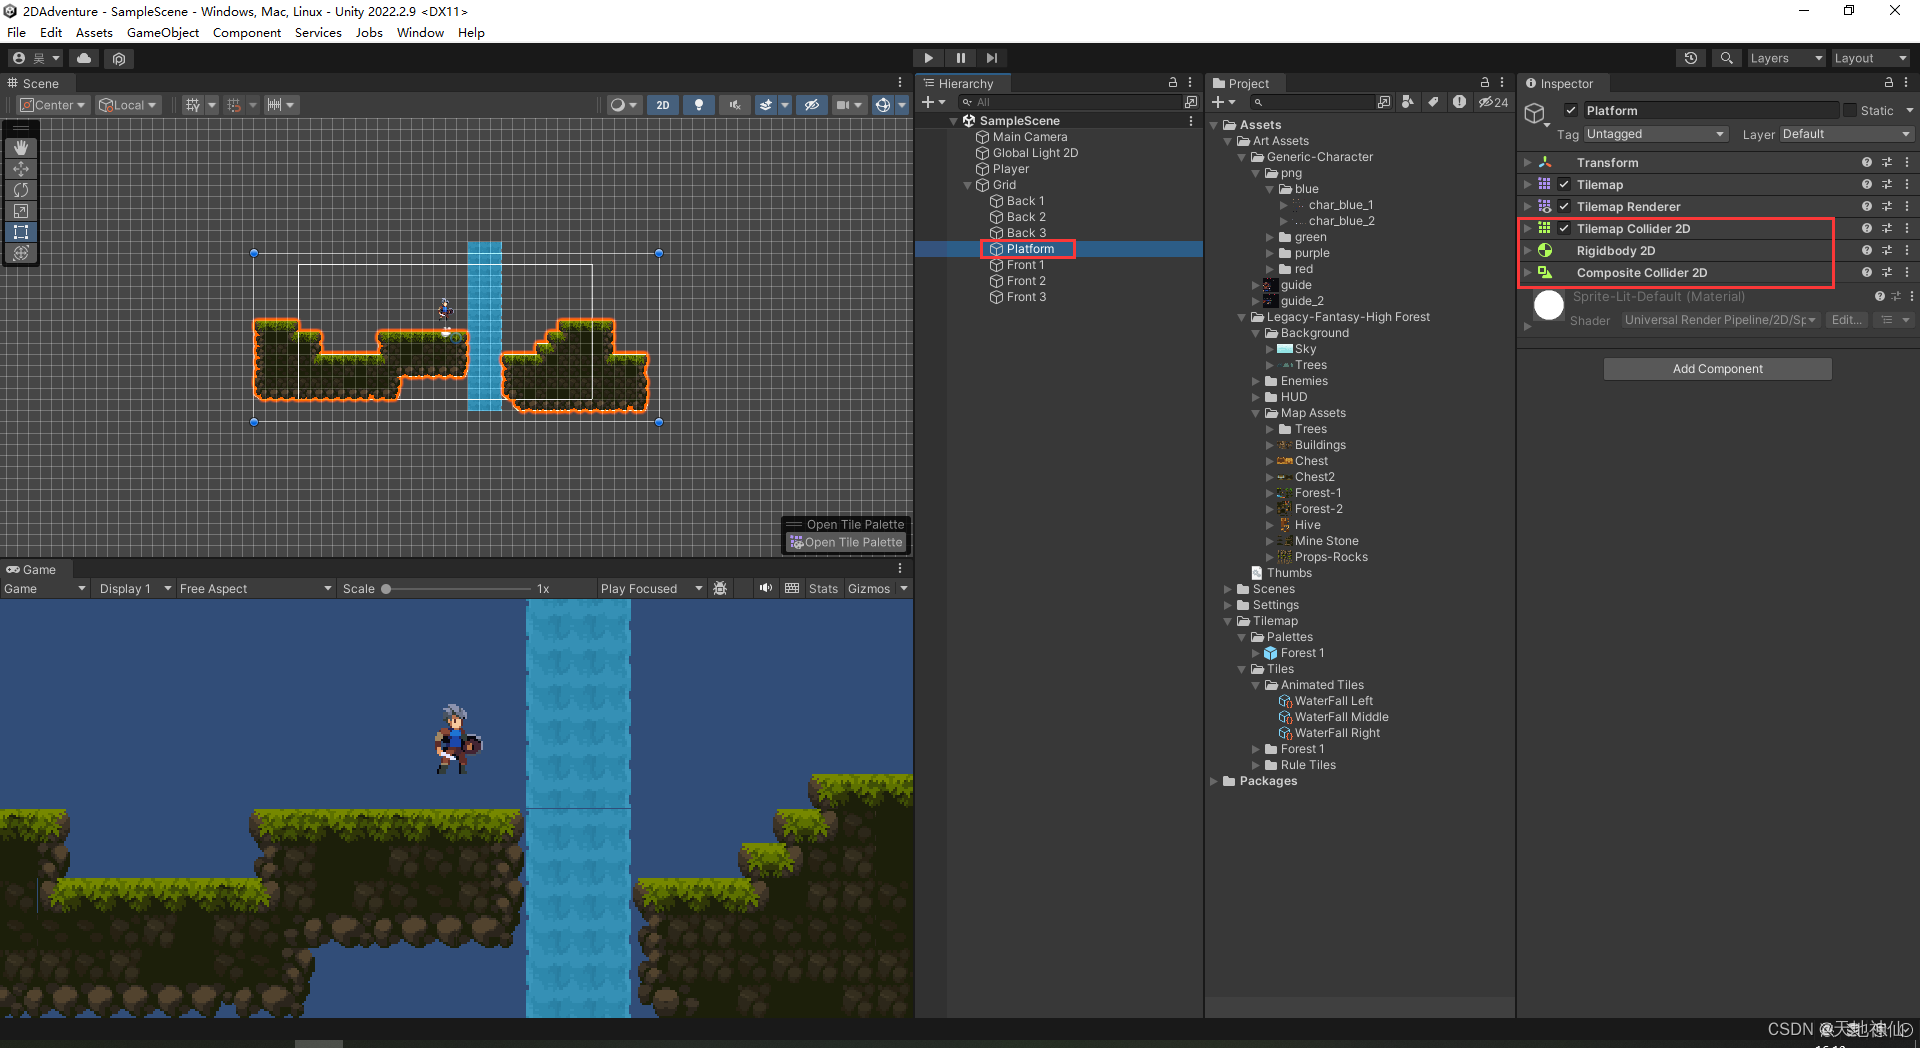This screenshot has width=1920, height=1048.
Task: Click the Add Component button
Action: (1718, 369)
